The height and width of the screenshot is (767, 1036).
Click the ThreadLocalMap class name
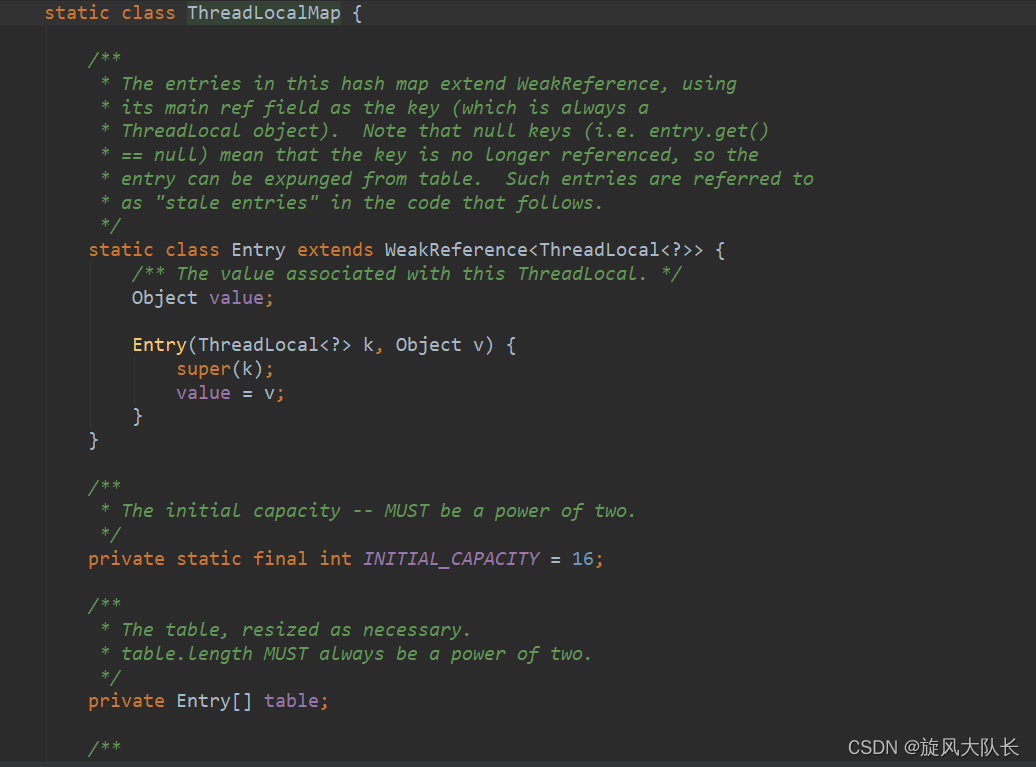pos(263,12)
